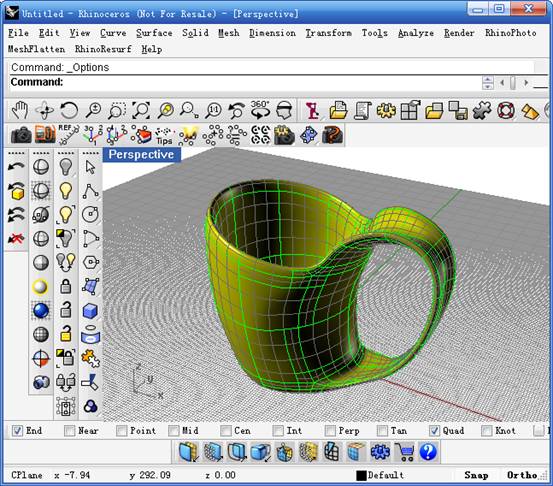Enable the Cen osnap checkbox
Screen dimensions: 553x486
pyautogui.click(x=225, y=431)
